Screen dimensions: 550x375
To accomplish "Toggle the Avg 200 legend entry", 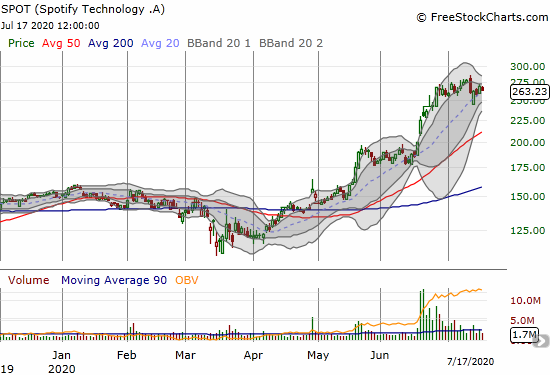I will pos(110,43).
